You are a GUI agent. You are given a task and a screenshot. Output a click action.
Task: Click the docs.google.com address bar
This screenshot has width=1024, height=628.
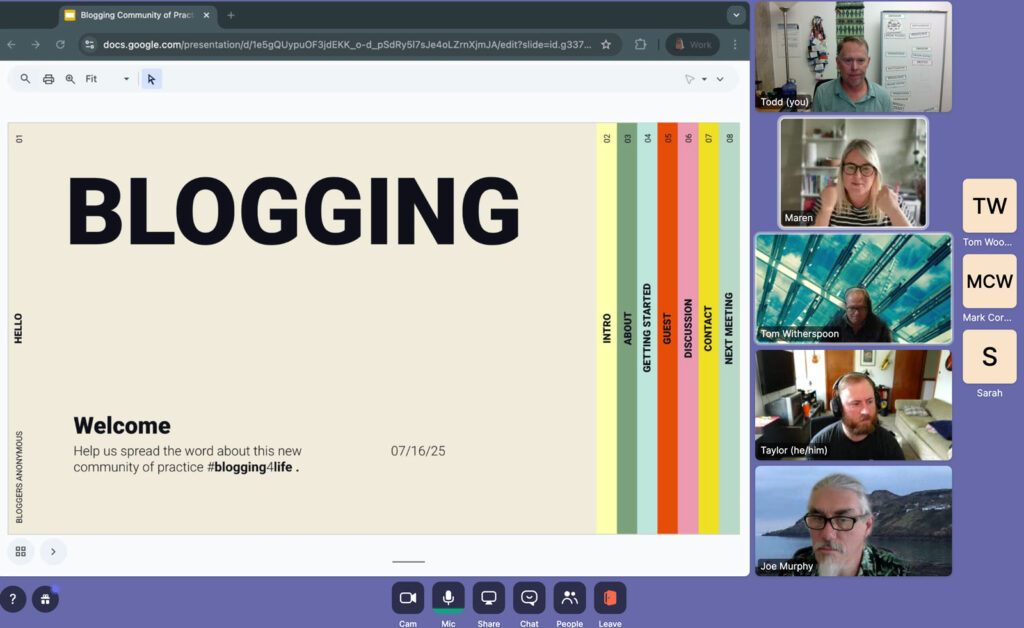tap(300, 45)
